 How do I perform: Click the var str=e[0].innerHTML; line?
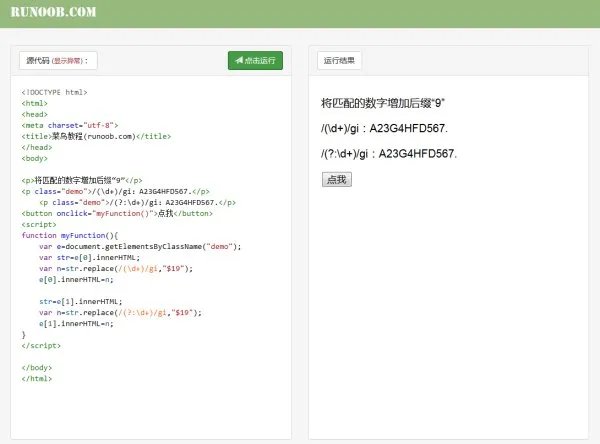[x=90, y=258]
